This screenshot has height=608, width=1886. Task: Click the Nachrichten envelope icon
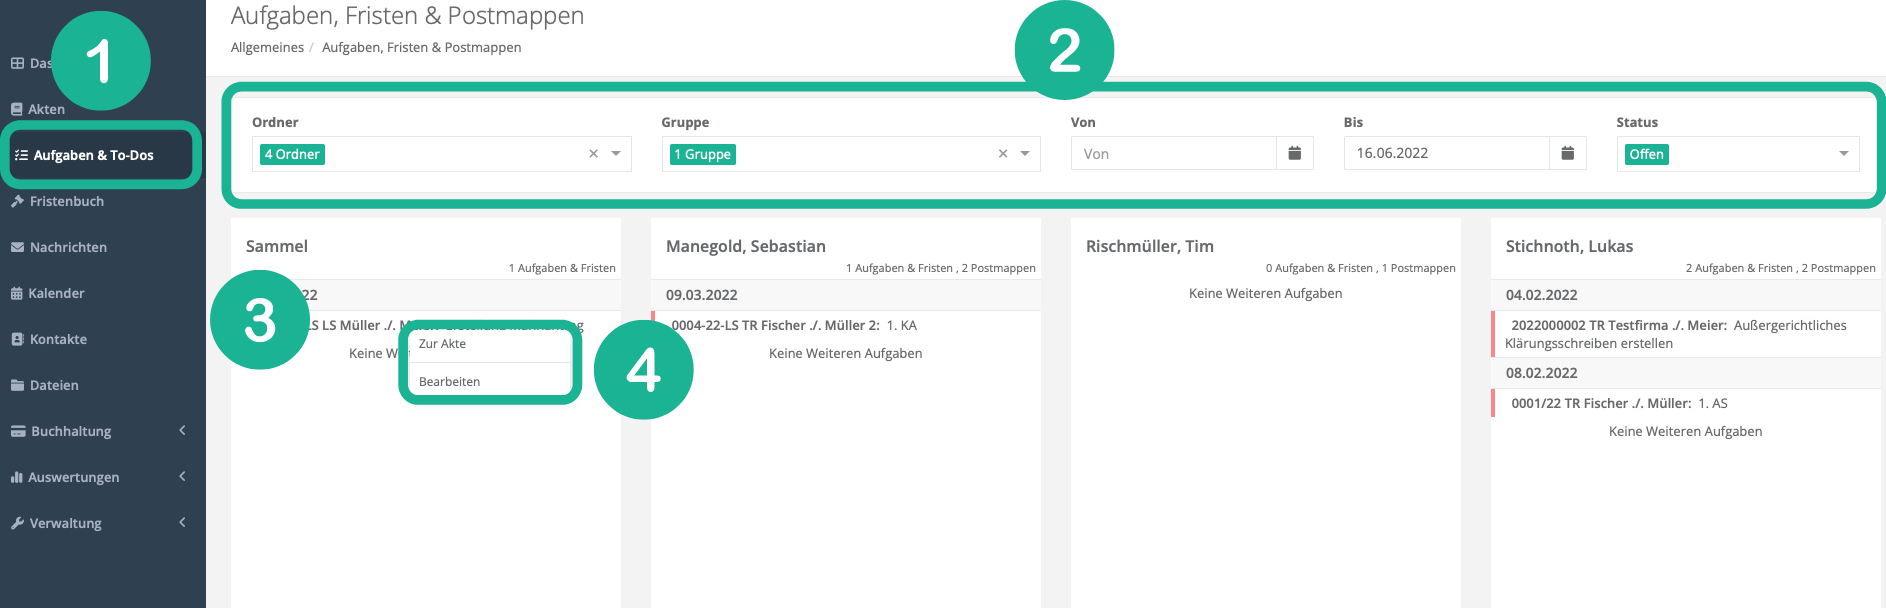coord(17,247)
